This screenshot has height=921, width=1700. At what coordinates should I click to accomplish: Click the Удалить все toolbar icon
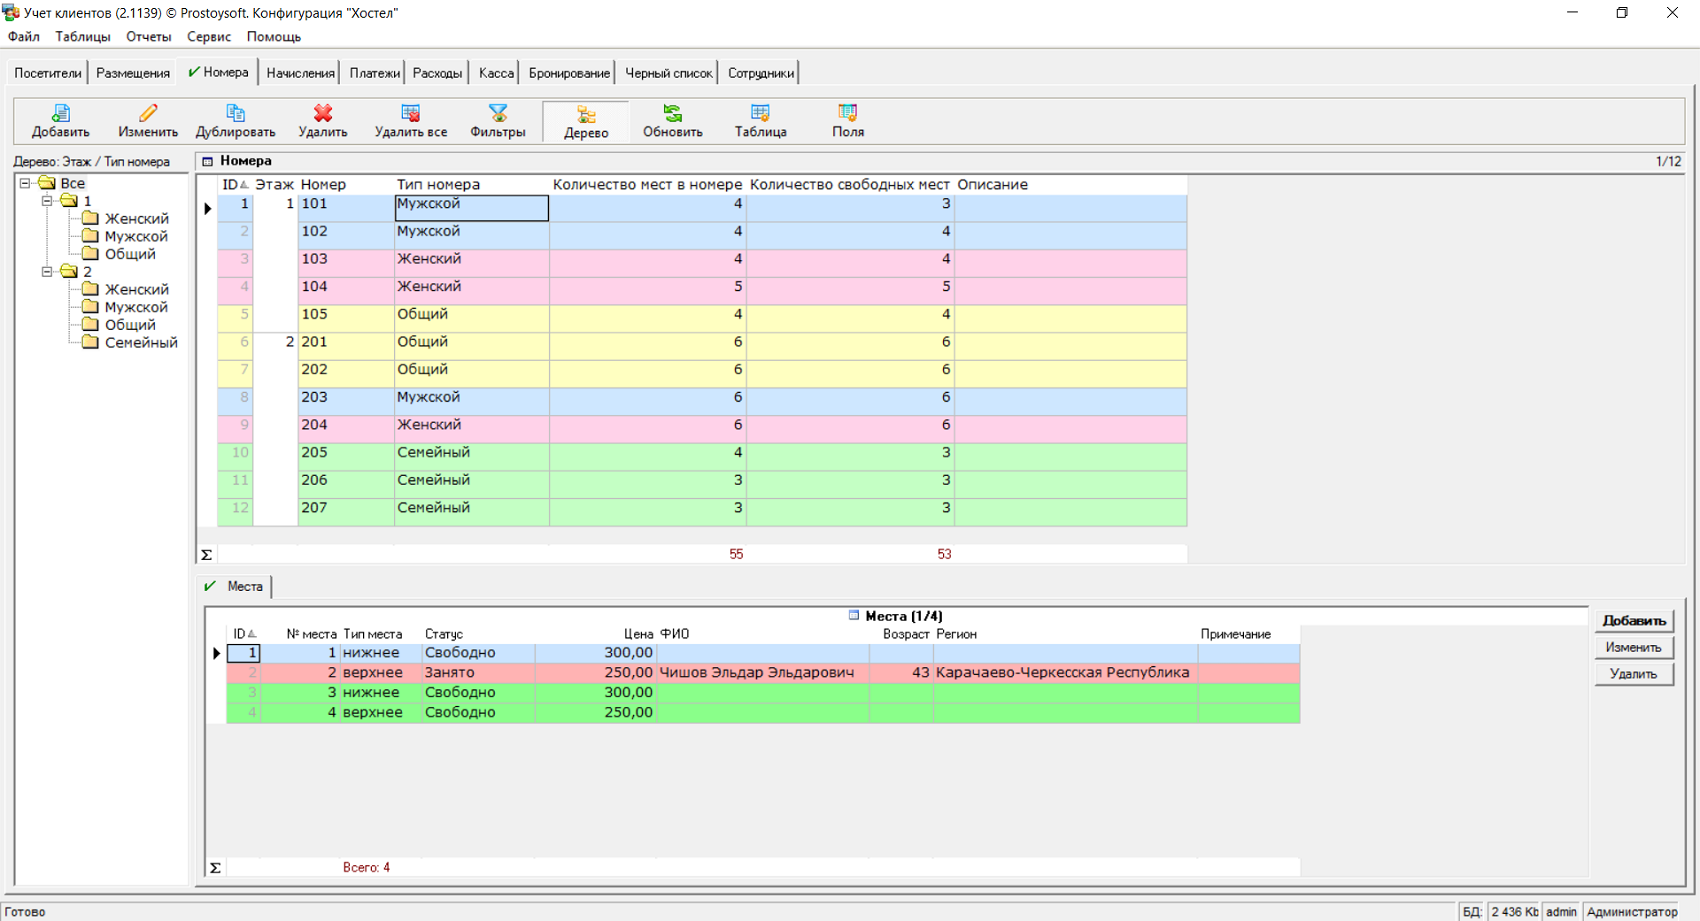click(410, 113)
